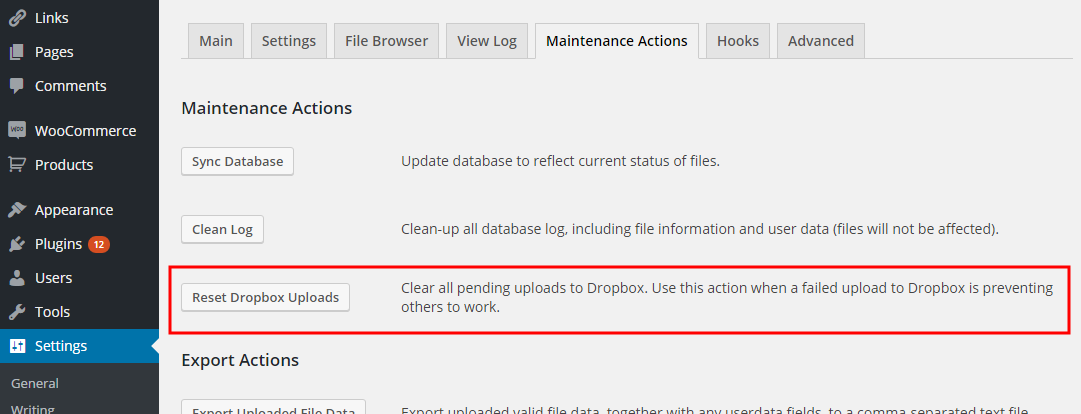Click the Links chain icon in sidebar

17,18
